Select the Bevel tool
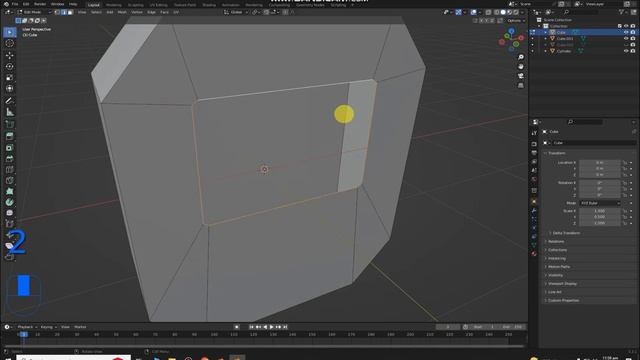The width and height of the screenshot is (640, 360). (x=9, y=158)
